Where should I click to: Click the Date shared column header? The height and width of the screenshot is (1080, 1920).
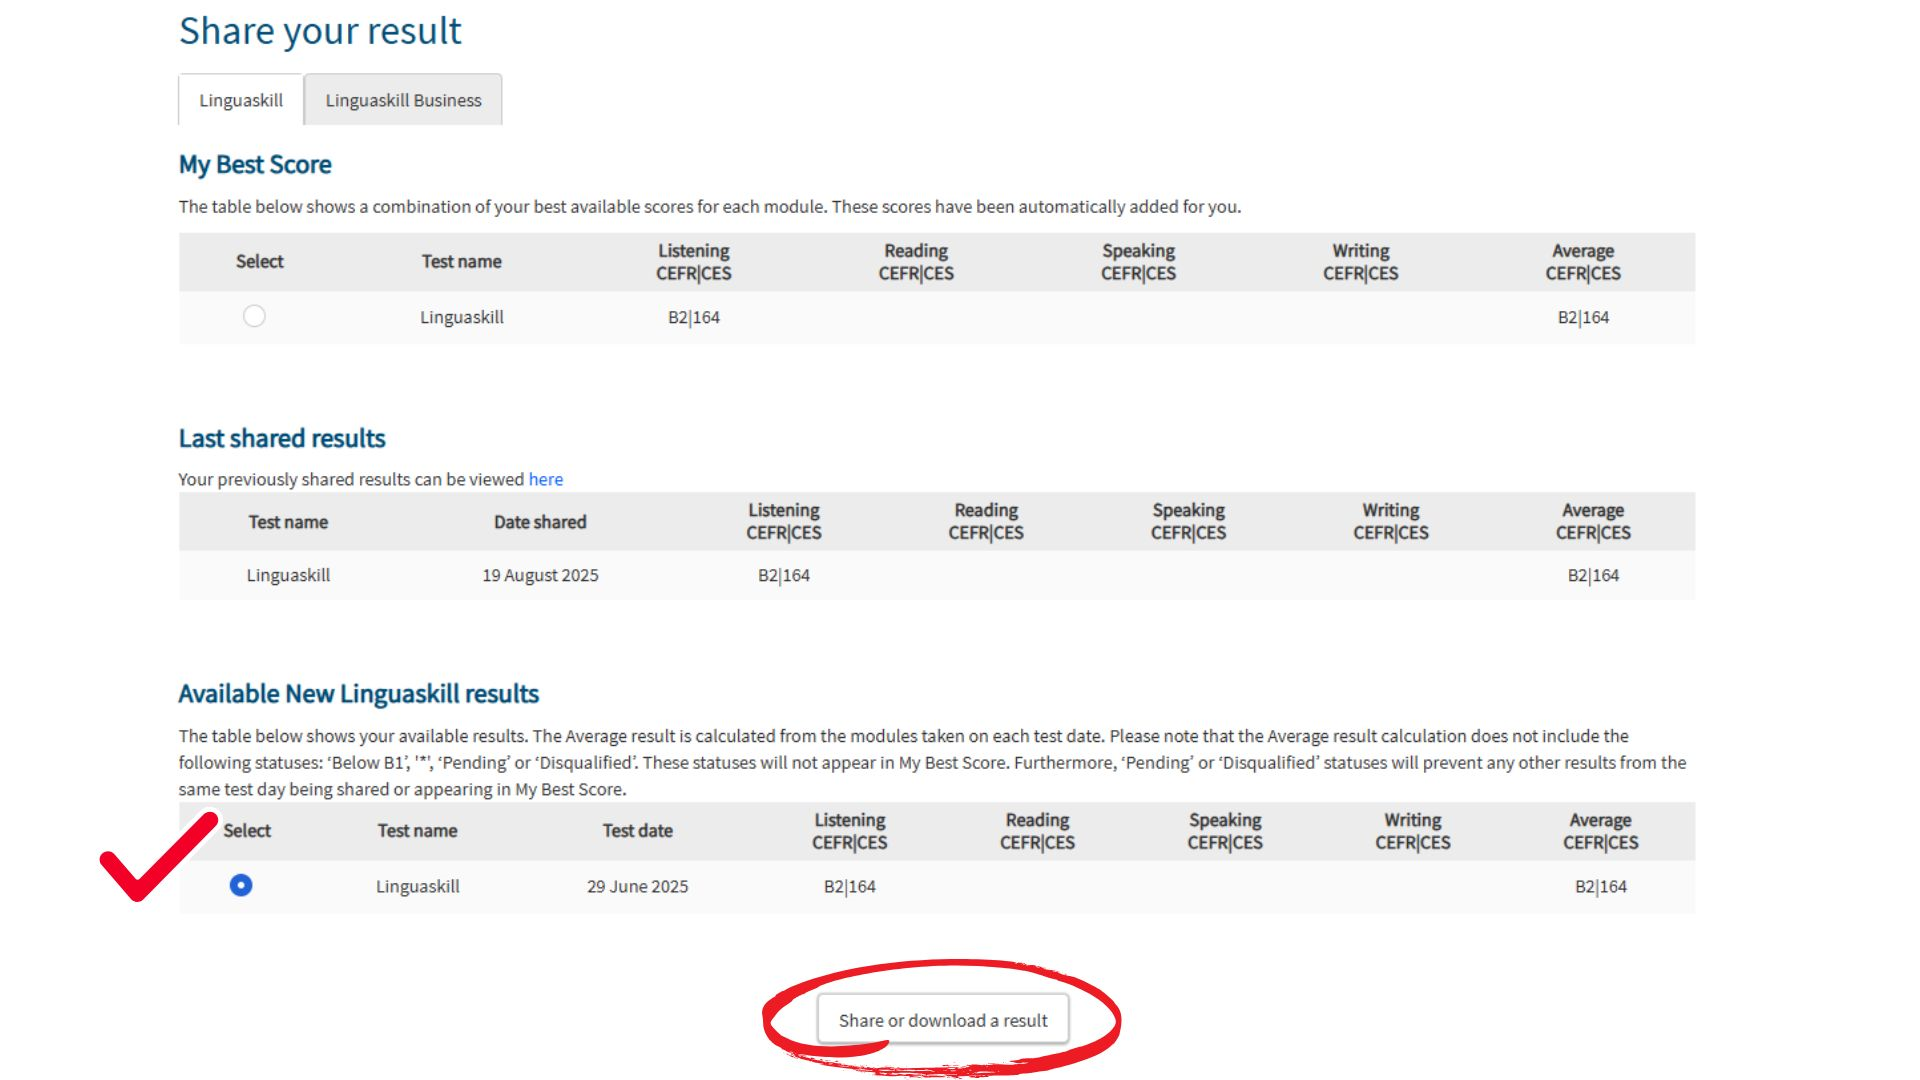tap(540, 521)
